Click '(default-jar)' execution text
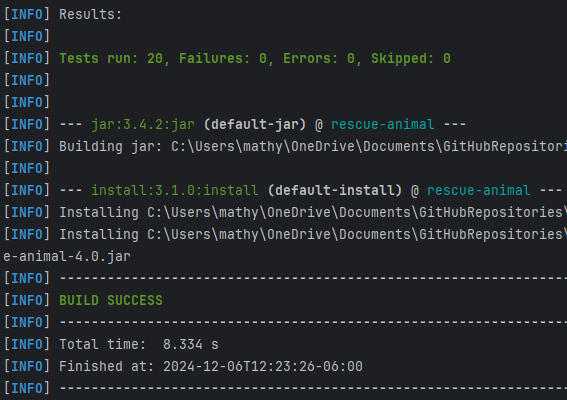The image size is (567, 400). (255, 124)
